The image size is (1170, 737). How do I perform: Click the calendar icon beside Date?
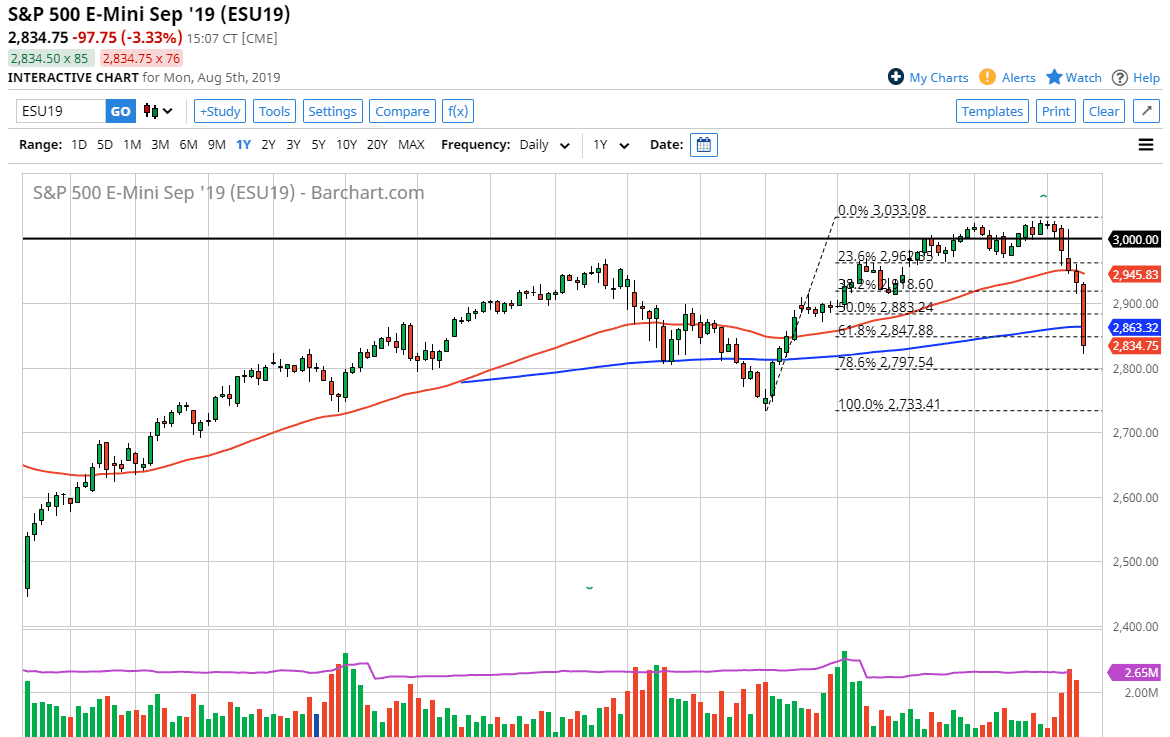(703, 144)
